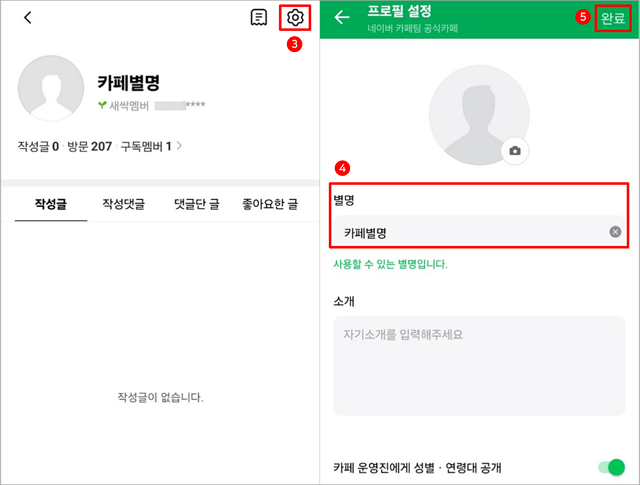
Task: Tap the camera icon to change profile photo
Action: point(515,150)
